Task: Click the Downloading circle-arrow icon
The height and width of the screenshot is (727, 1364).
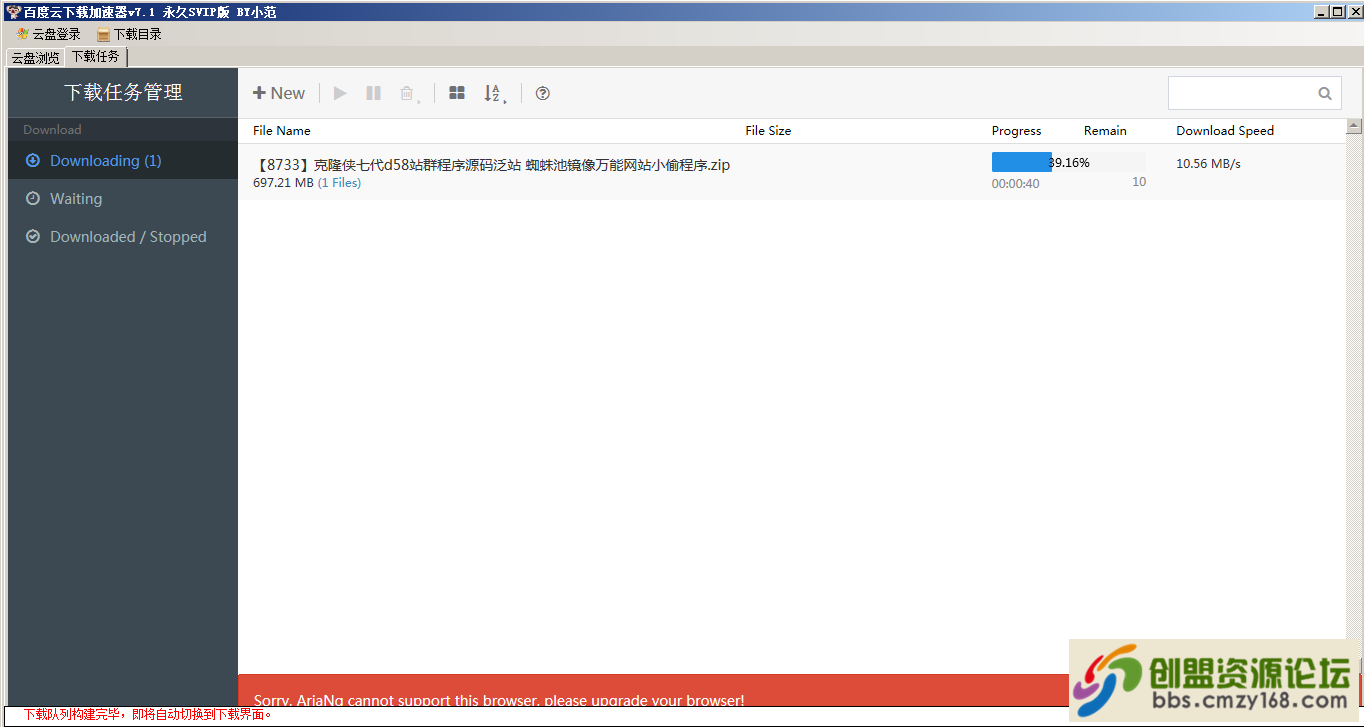Action: 33,160
